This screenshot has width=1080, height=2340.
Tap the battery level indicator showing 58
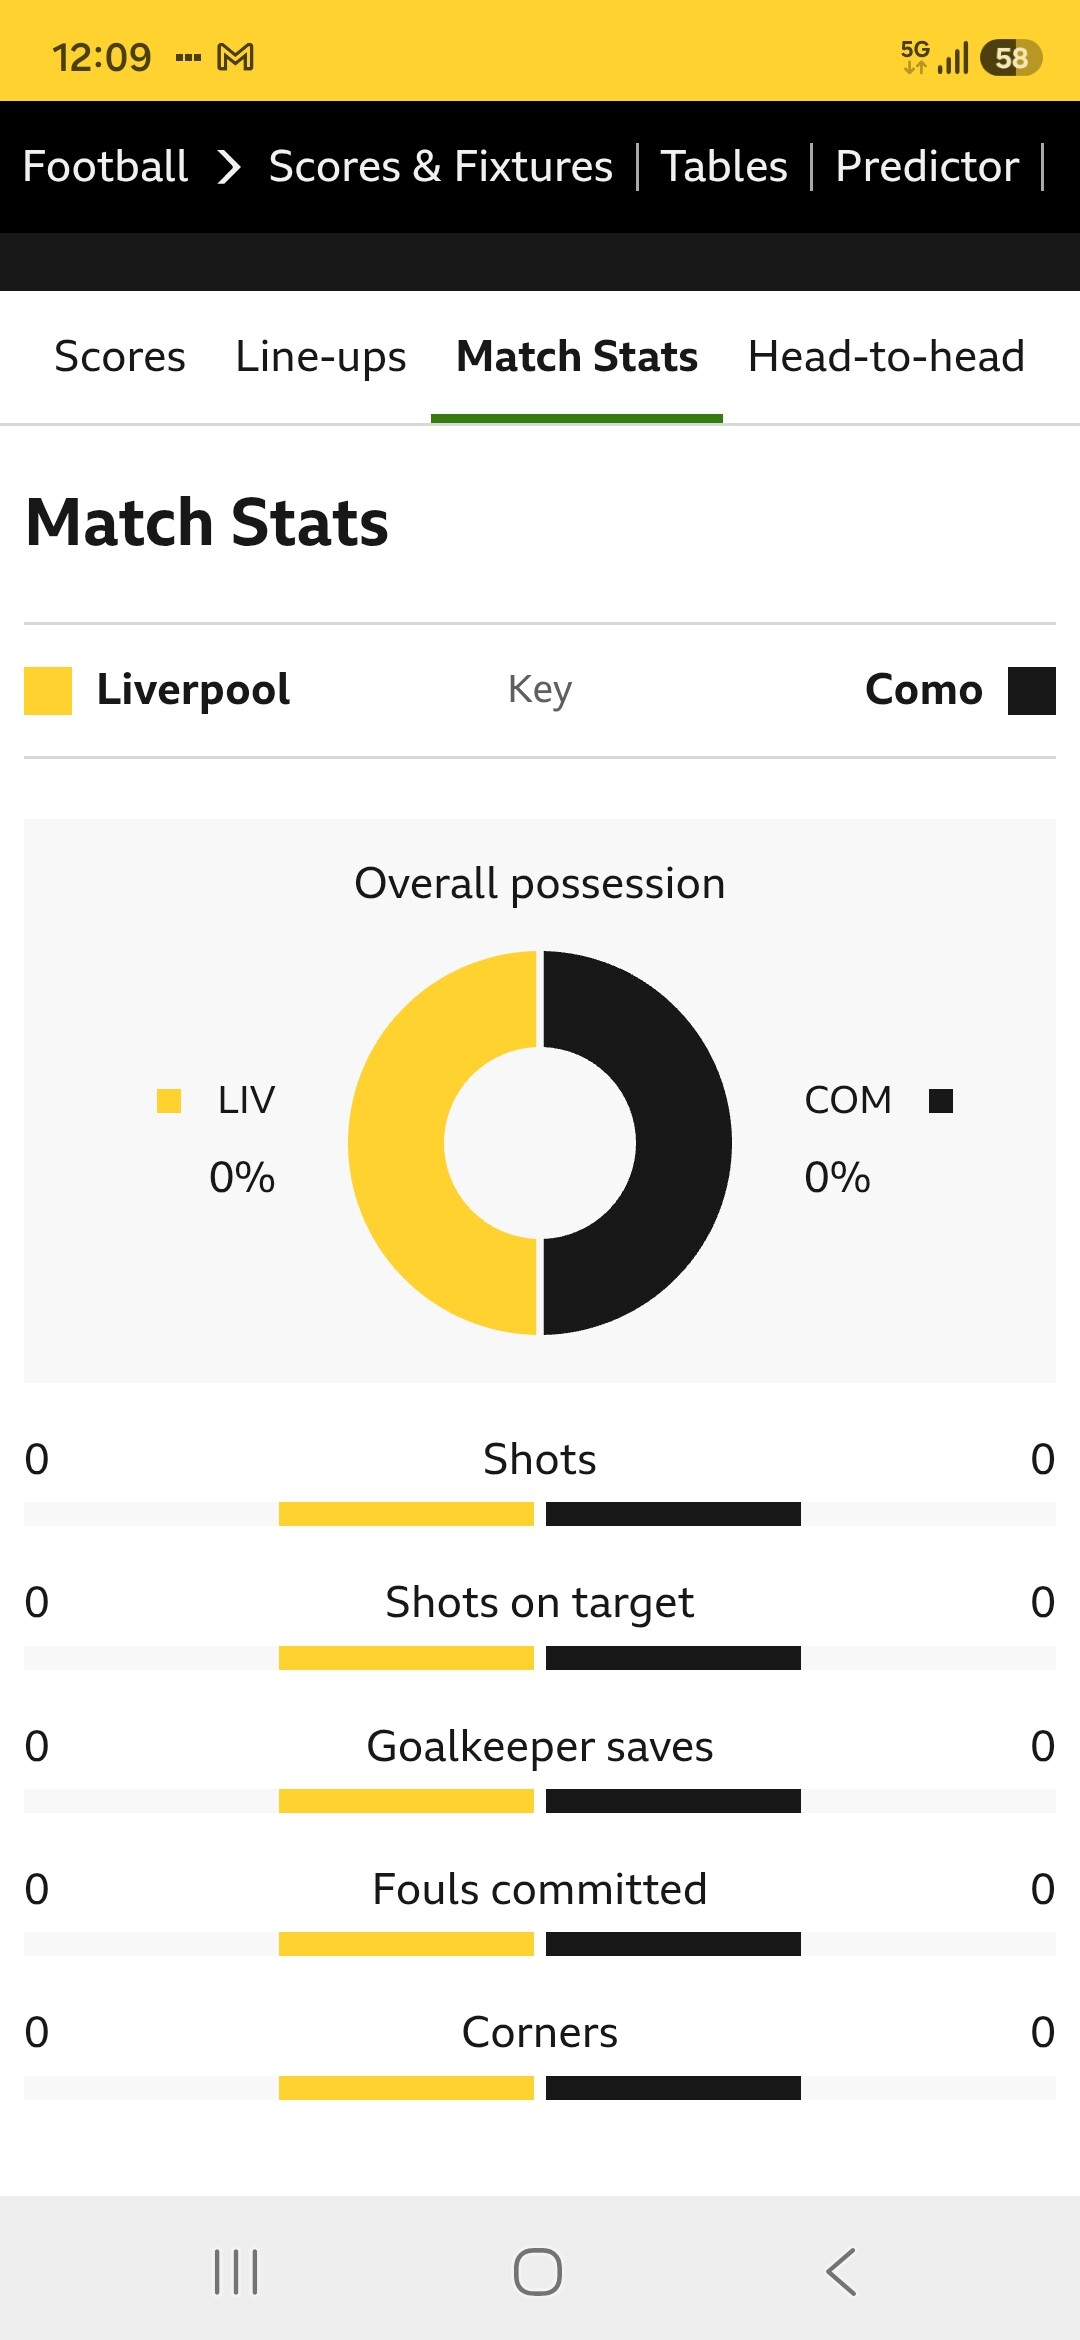1011,58
